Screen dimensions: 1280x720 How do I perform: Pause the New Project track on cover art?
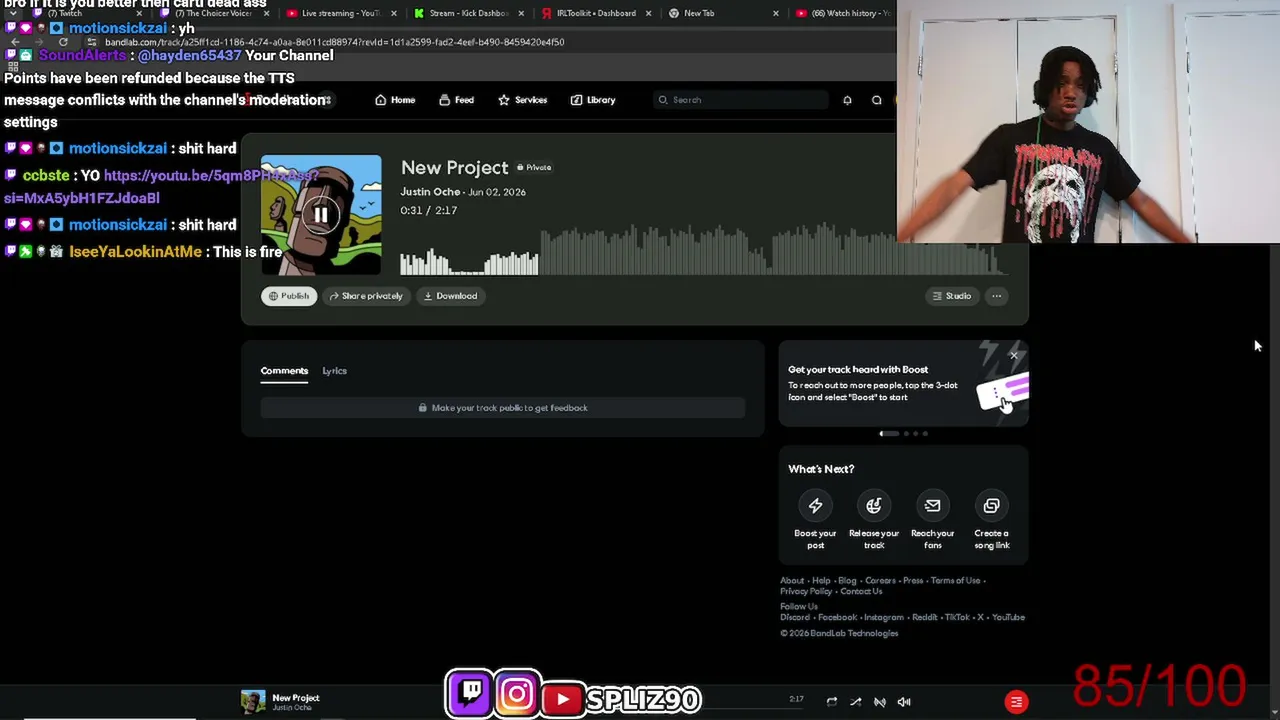coord(321,214)
